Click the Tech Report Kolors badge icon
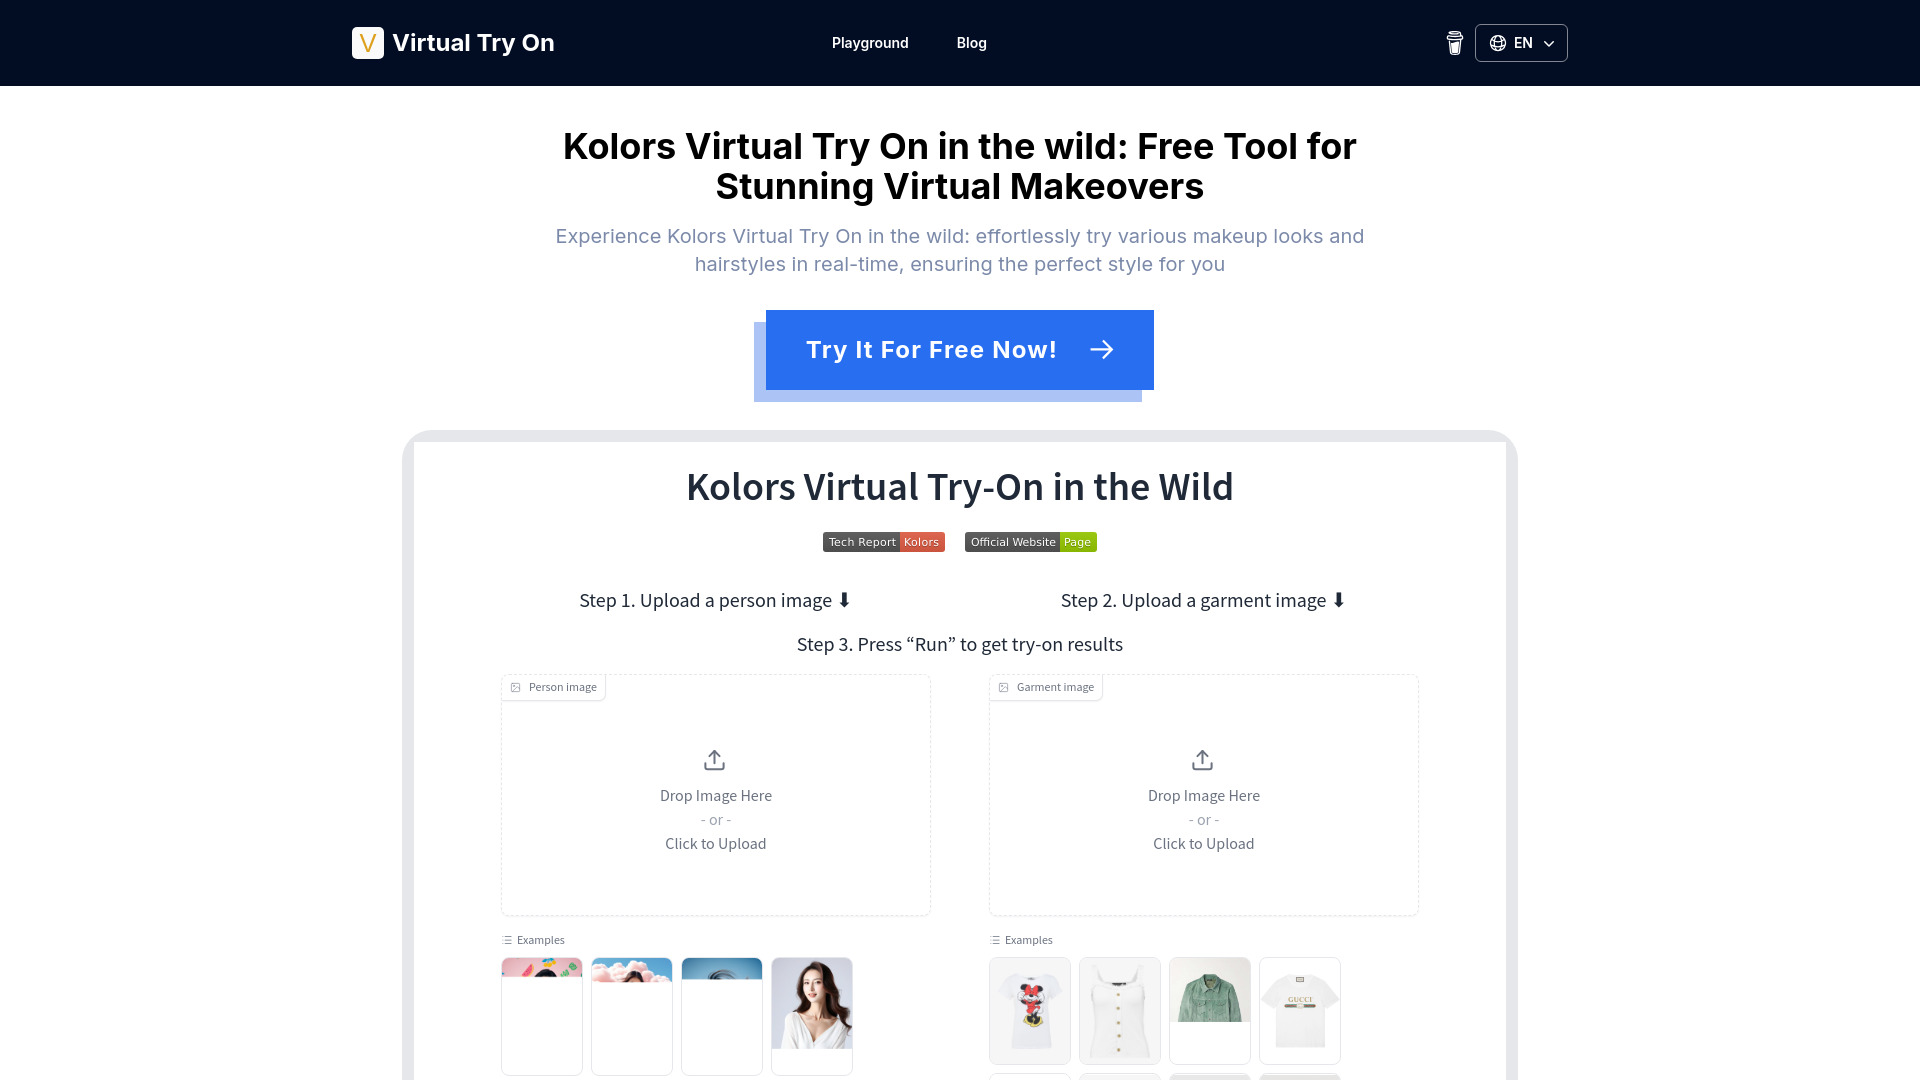Viewport: 1920px width, 1080px height. [882, 542]
